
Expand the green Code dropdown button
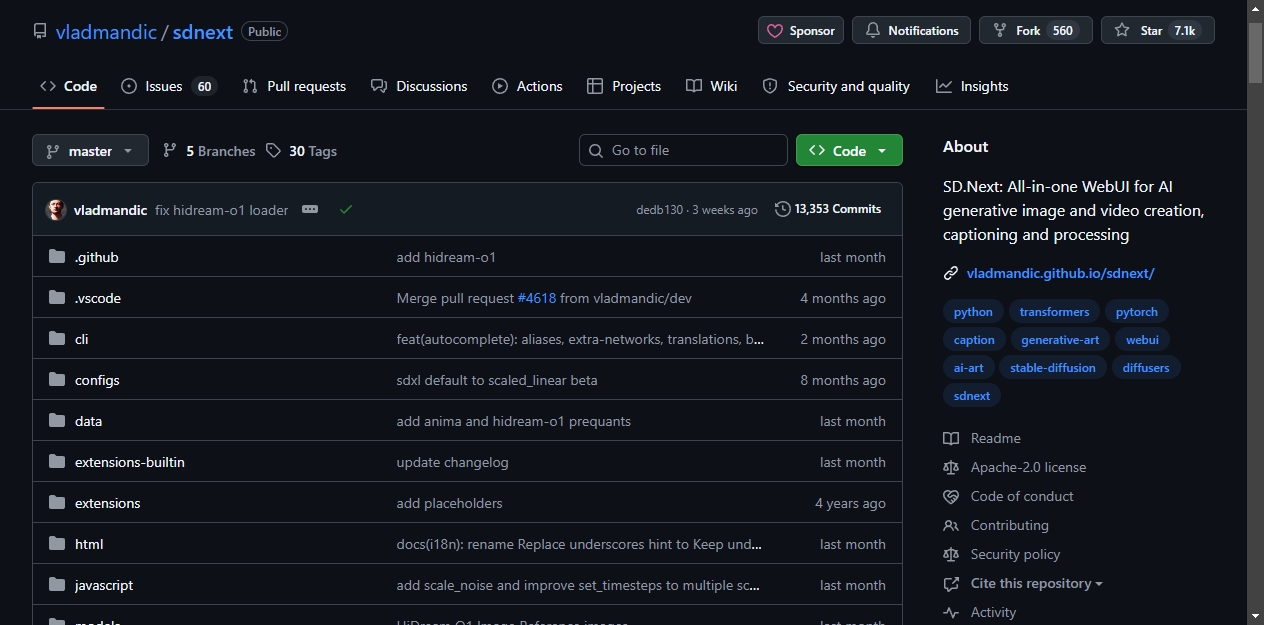coord(849,150)
